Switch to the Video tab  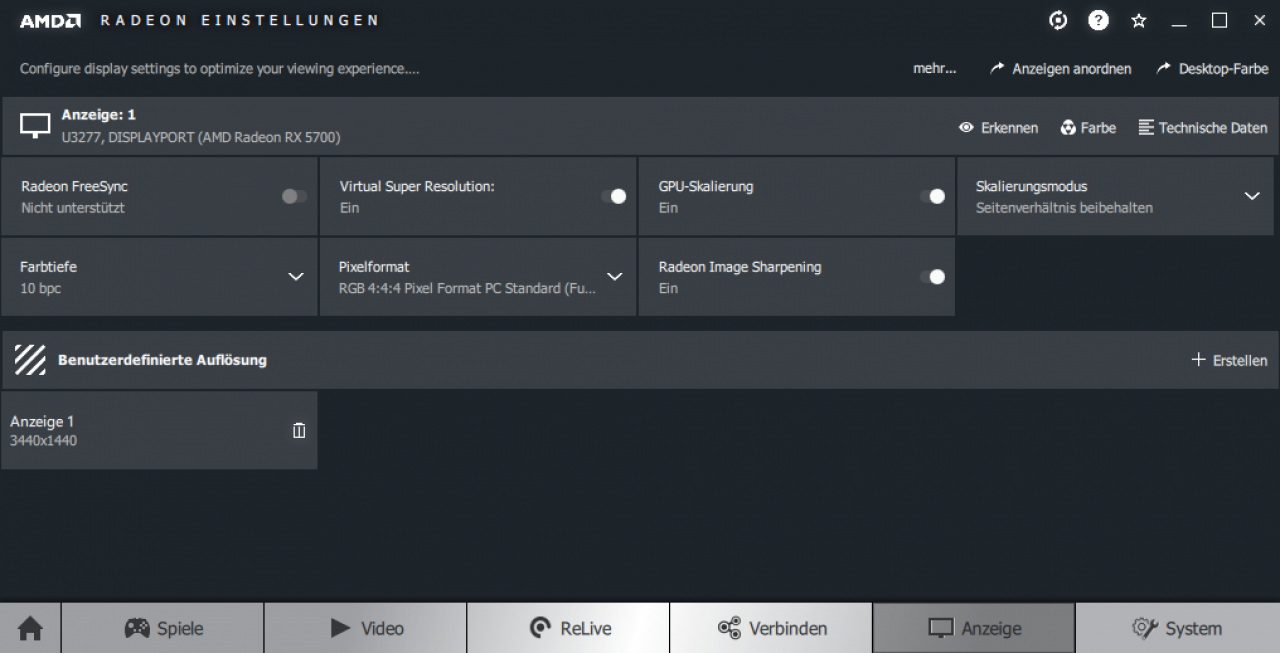click(366, 628)
